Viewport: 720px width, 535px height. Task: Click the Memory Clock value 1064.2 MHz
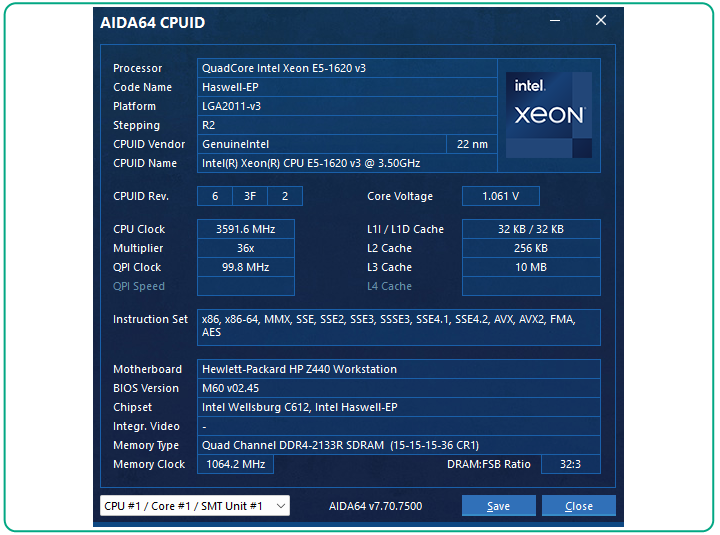(x=236, y=464)
